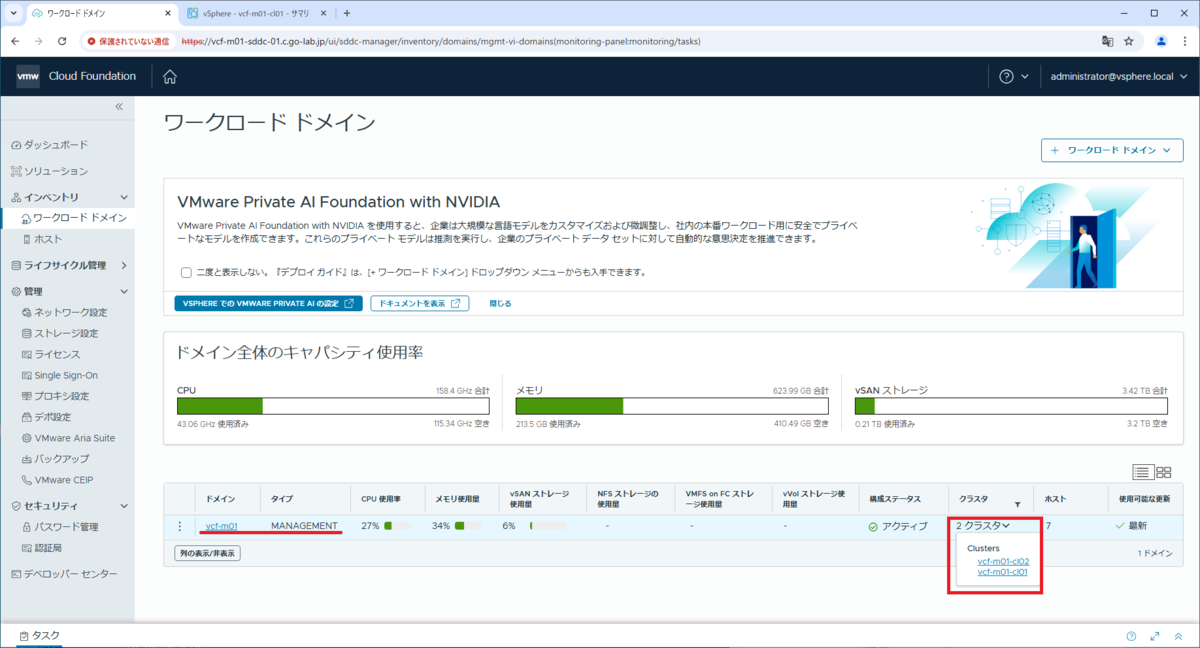Open プロキシ設定 page

point(55,396)
